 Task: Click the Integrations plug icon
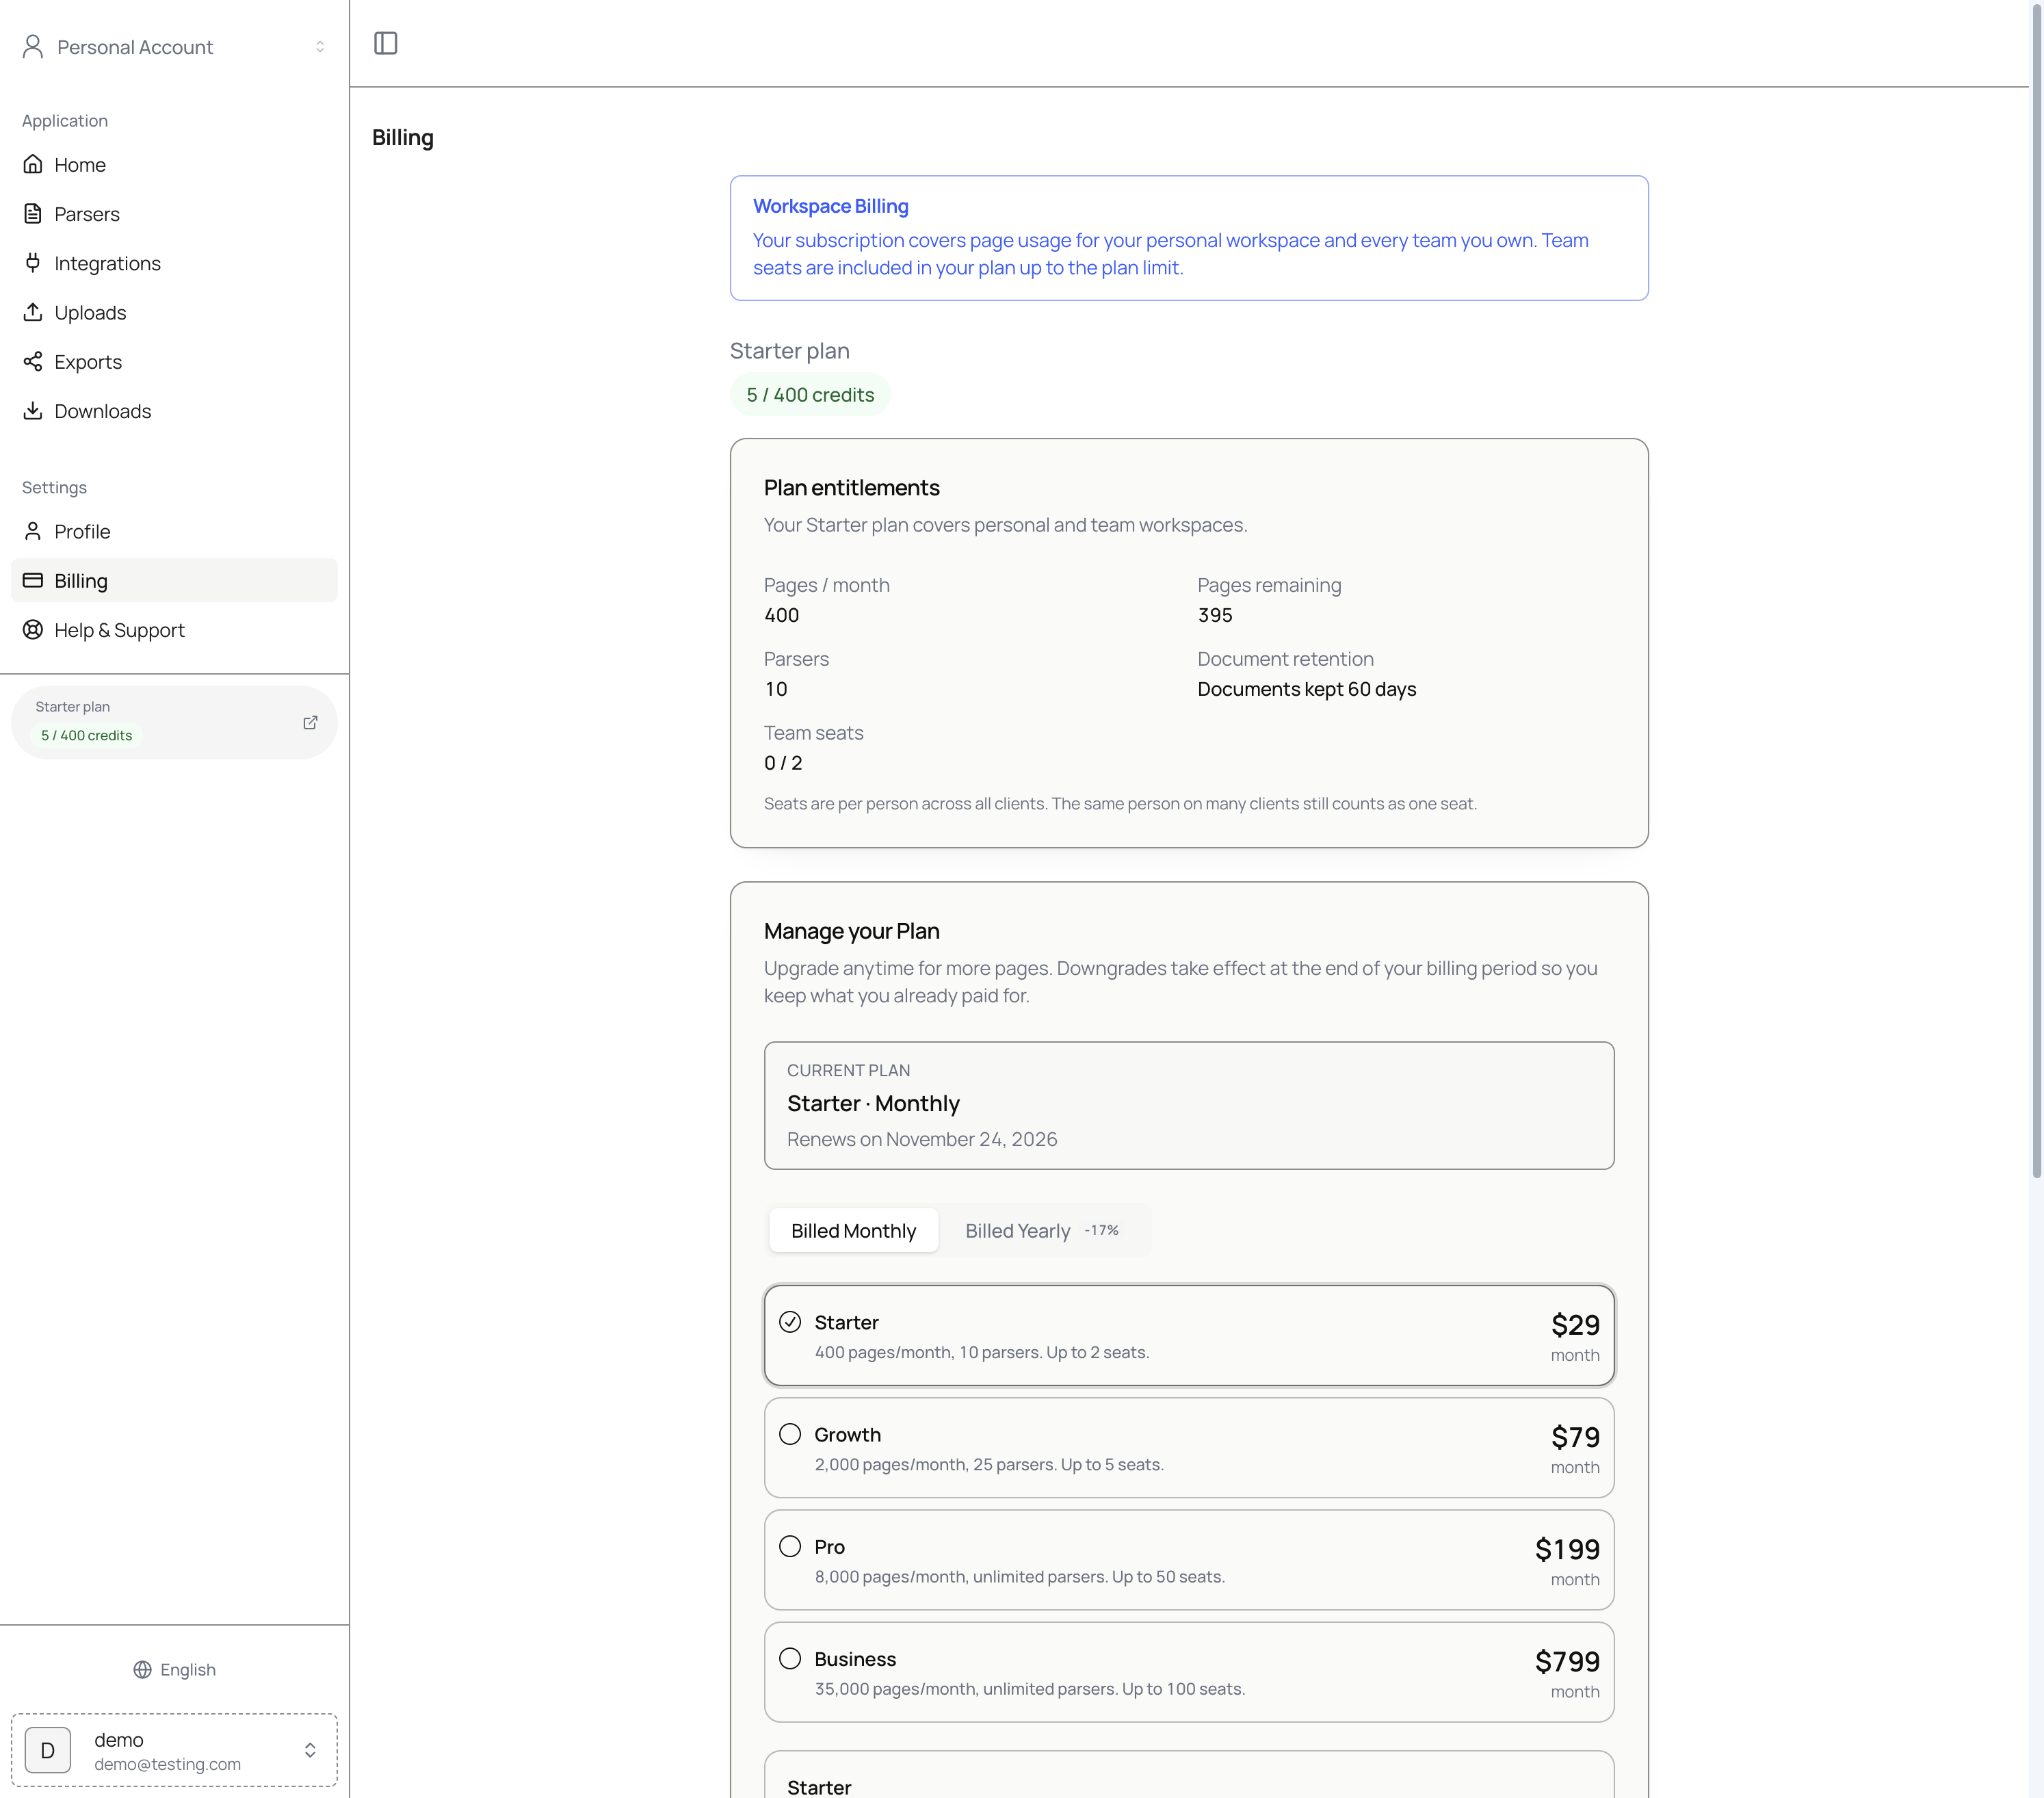(x=33, y=262)
